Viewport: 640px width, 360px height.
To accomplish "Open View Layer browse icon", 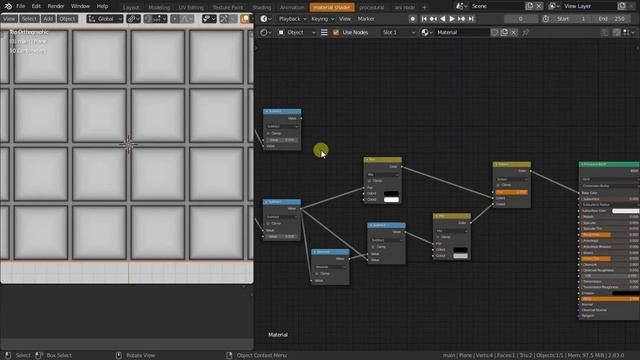I will 554,6.
